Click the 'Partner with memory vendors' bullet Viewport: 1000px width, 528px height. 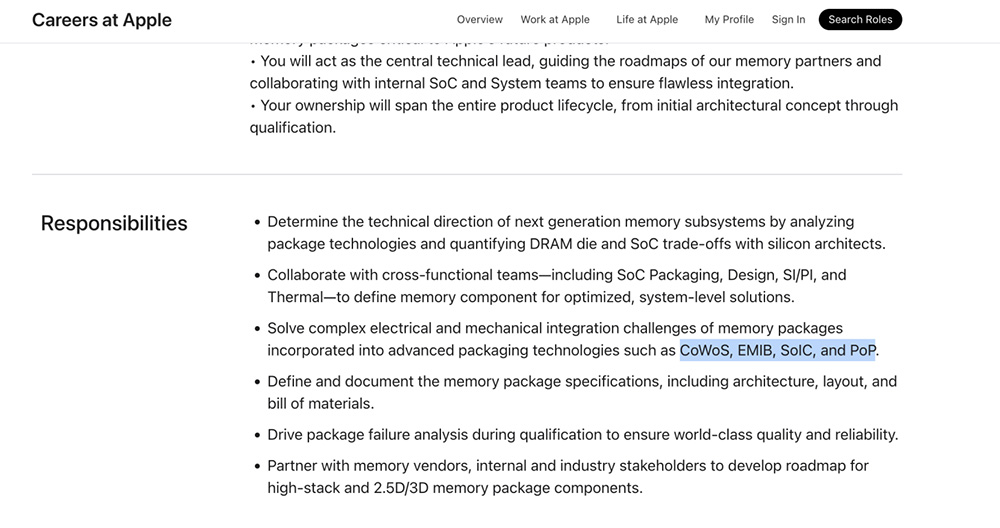(567, 466)
